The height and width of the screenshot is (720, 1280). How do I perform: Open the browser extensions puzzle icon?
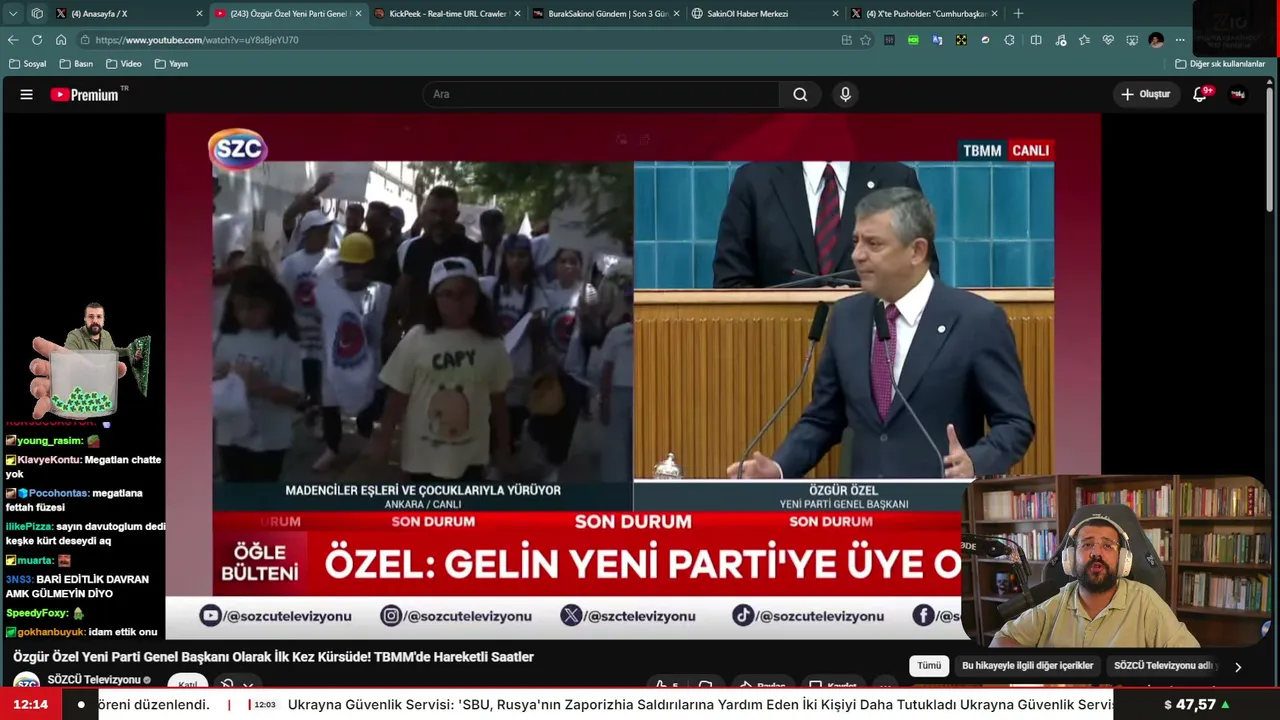[1009, 40]
